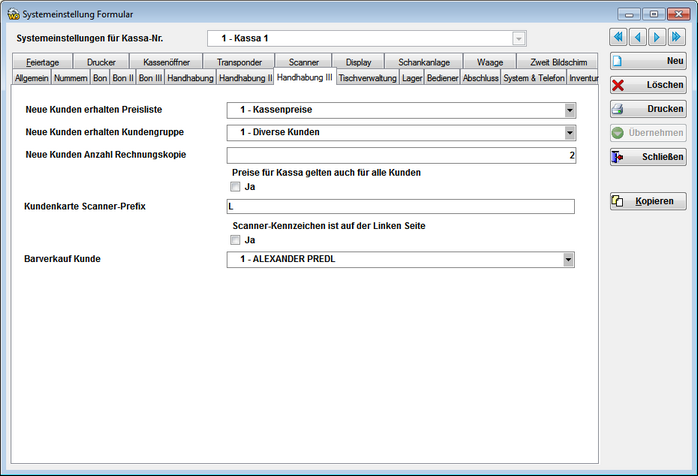Jump to last record navigation arrow
The width and height of the screenshot is (698, 476).
coord(677,37)
